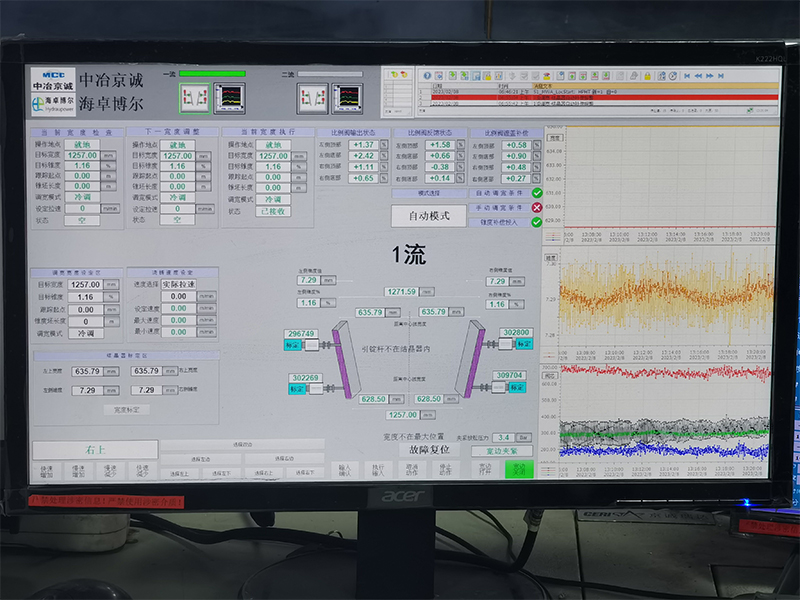Open strand 1 mold width view icon
Screen dimensions: 800x600
coord(195,98)
